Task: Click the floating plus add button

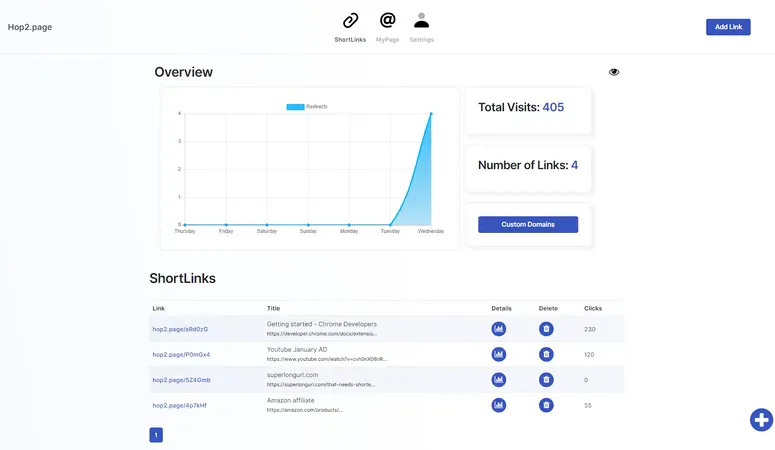Action: click(761, 420)
